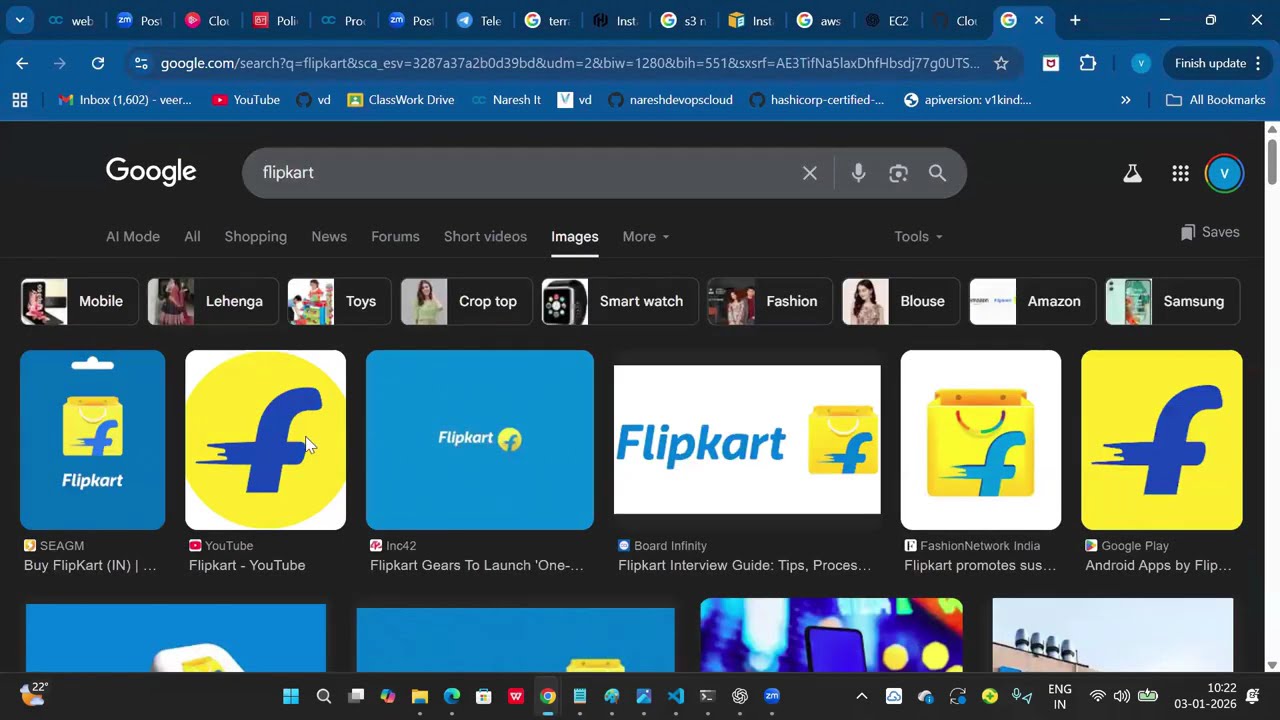Image resolution: width=1280 pixels, height=720 pixels.
Task: Open Zoom from the taskbar
Action: coord(772,696)
